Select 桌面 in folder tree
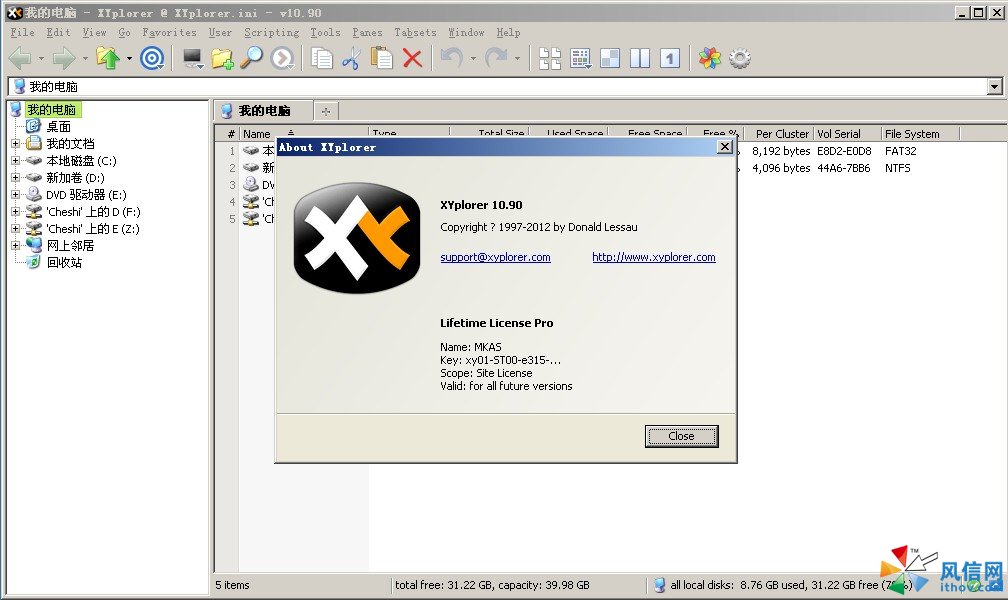This screenshot has width=1008, height=600. pos(58,127)
